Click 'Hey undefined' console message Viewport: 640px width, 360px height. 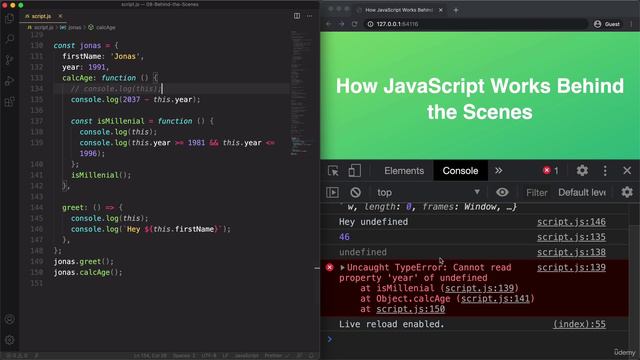click(x=373, y=222)
